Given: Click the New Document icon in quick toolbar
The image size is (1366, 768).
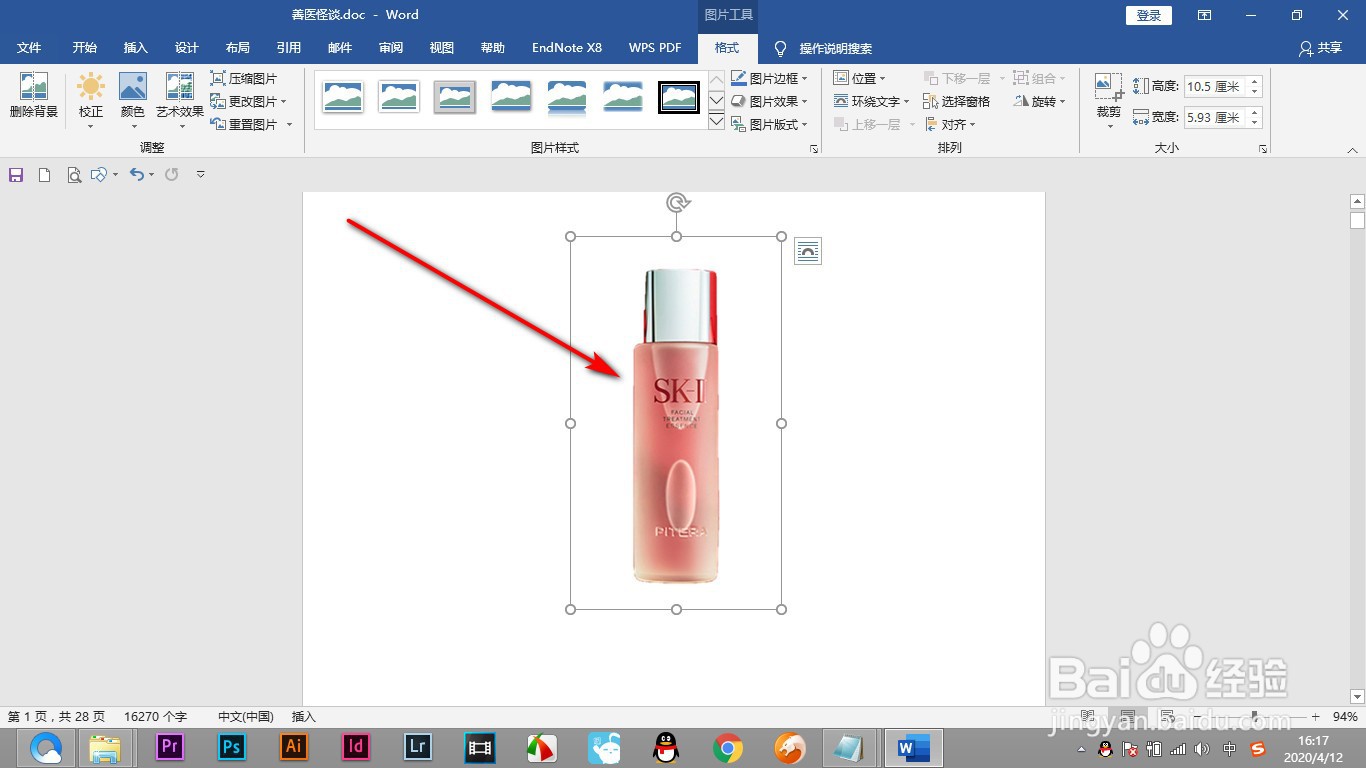Looking at the screenshot, I should point(44,175).
